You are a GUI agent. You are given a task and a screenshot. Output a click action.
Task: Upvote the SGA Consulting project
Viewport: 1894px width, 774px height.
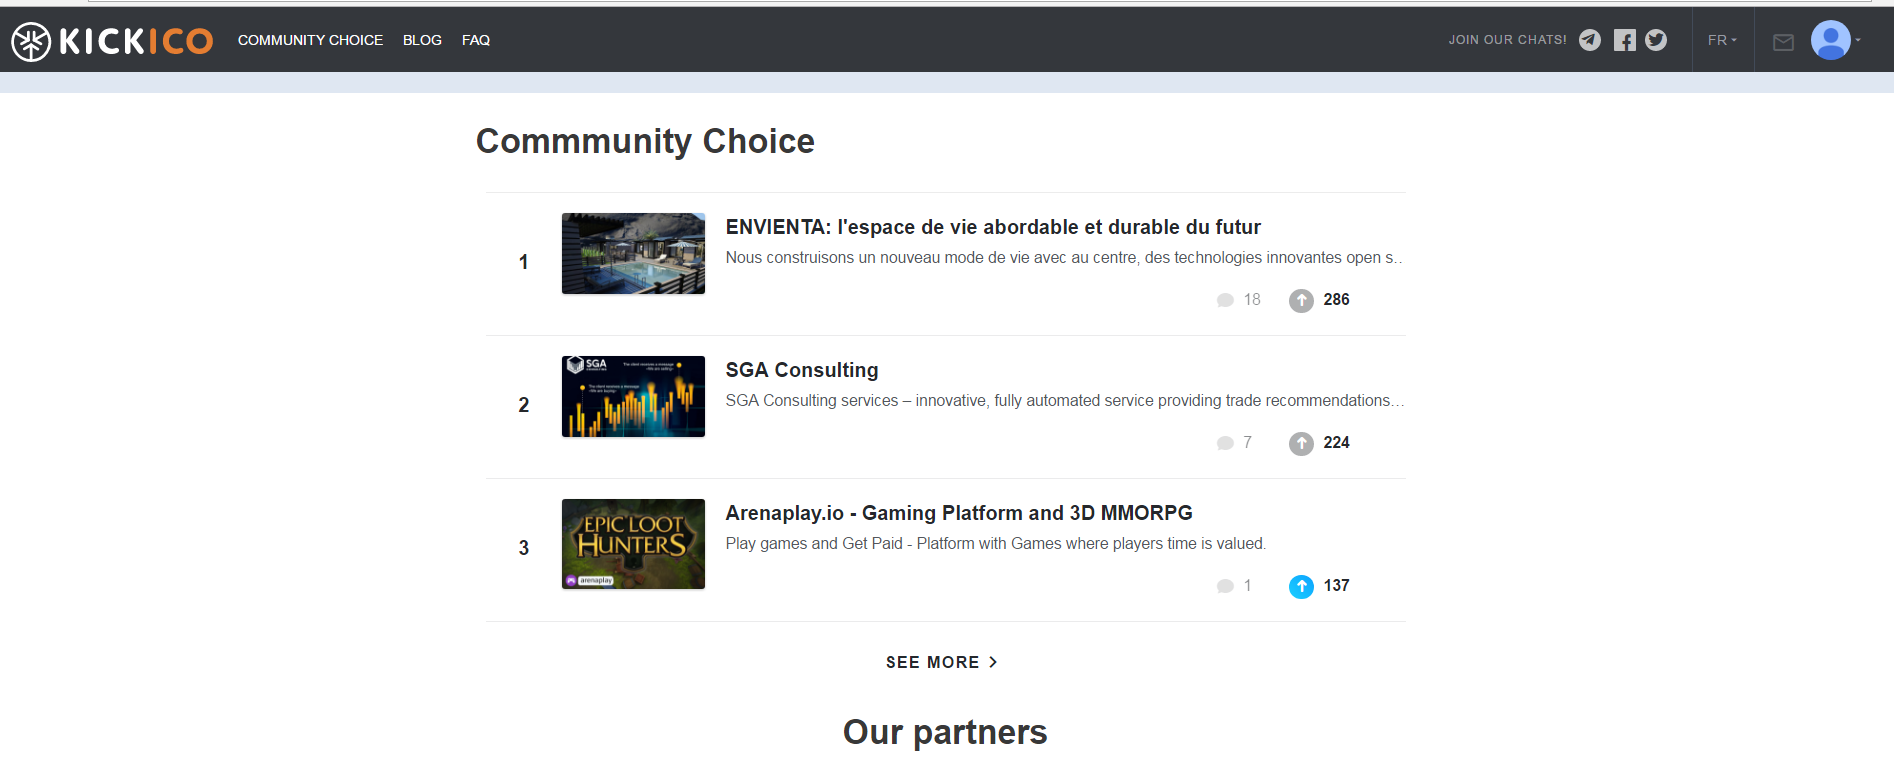pyautogui.click(x=1301, y=443)
